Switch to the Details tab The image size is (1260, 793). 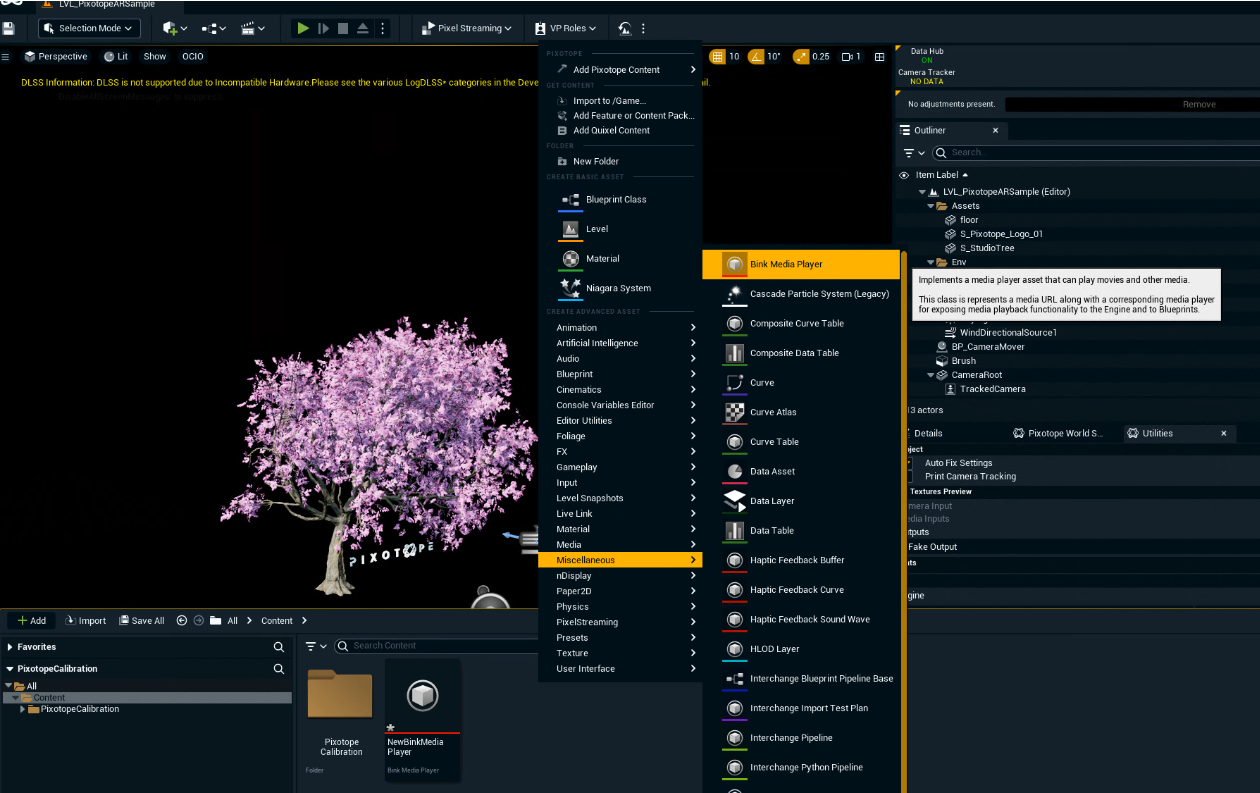pos(927,433)
